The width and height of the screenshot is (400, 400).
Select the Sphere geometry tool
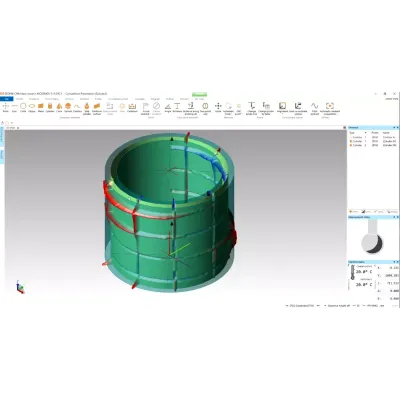68,107
